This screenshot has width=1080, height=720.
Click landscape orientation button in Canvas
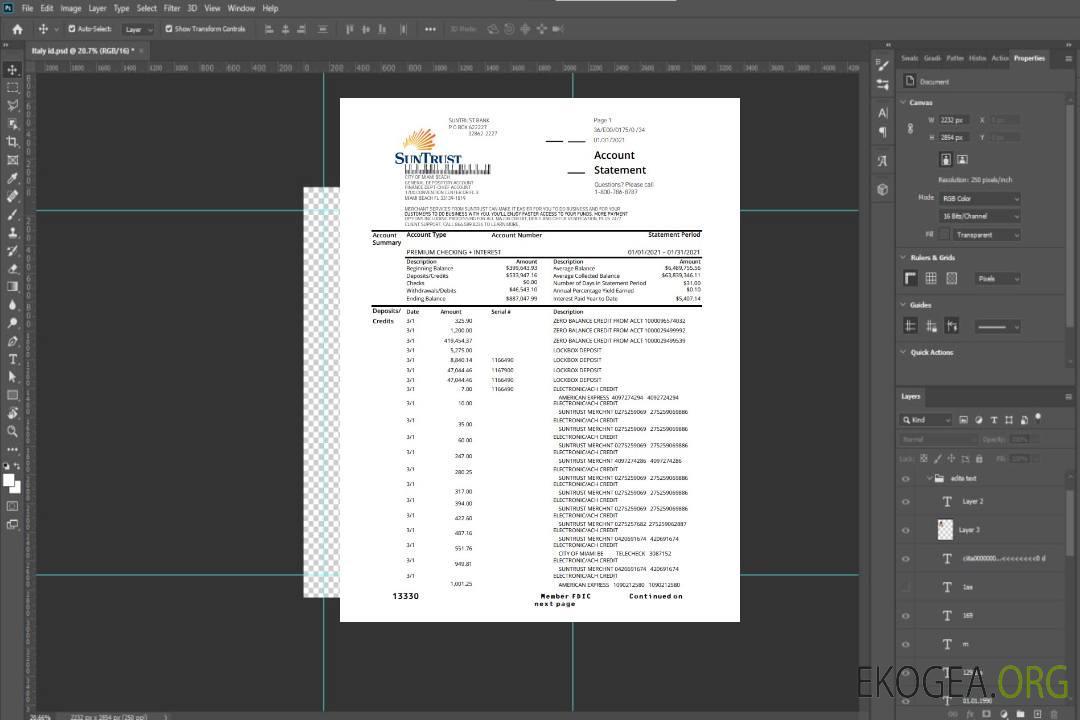962,159
